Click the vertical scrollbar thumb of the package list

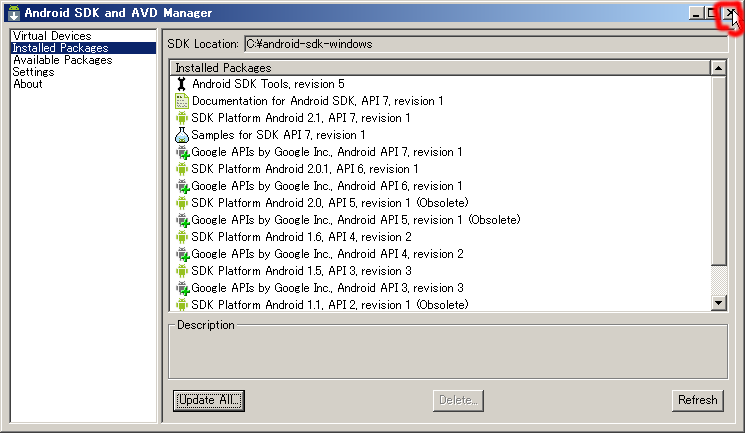point(718,171)
